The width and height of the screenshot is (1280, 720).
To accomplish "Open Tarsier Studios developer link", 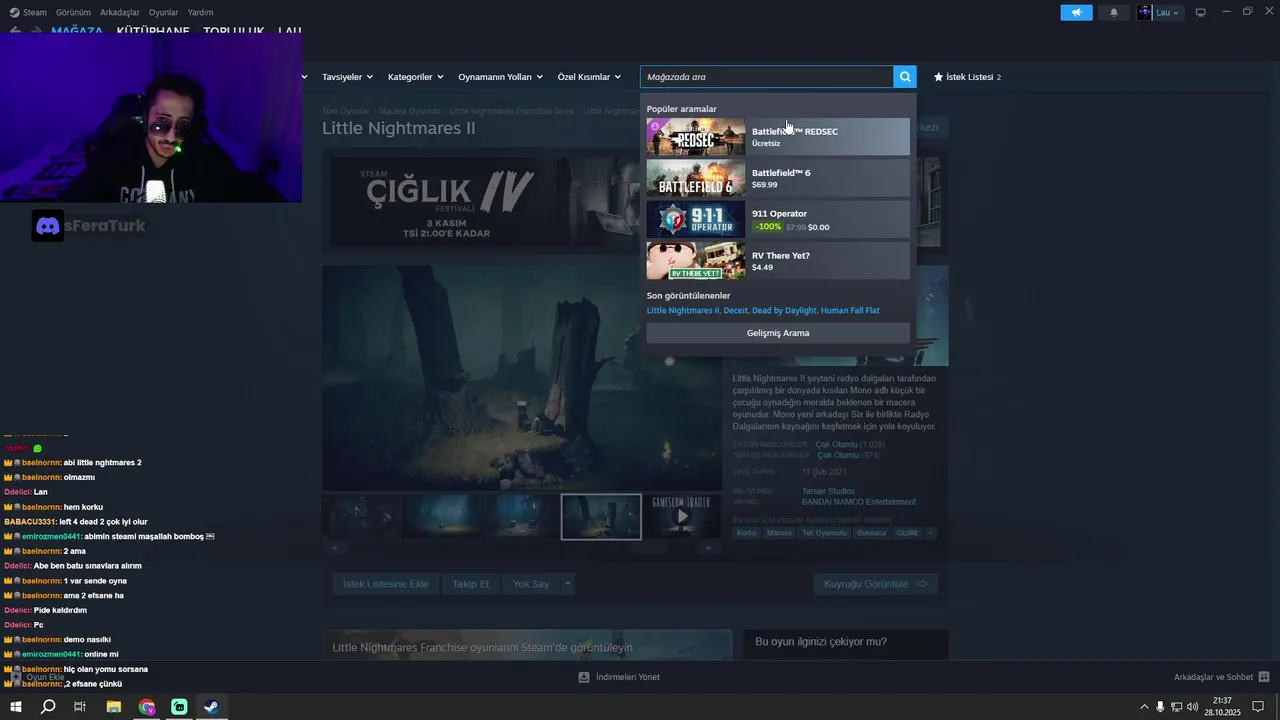I will pyautogui.click(x=828, y=491).
